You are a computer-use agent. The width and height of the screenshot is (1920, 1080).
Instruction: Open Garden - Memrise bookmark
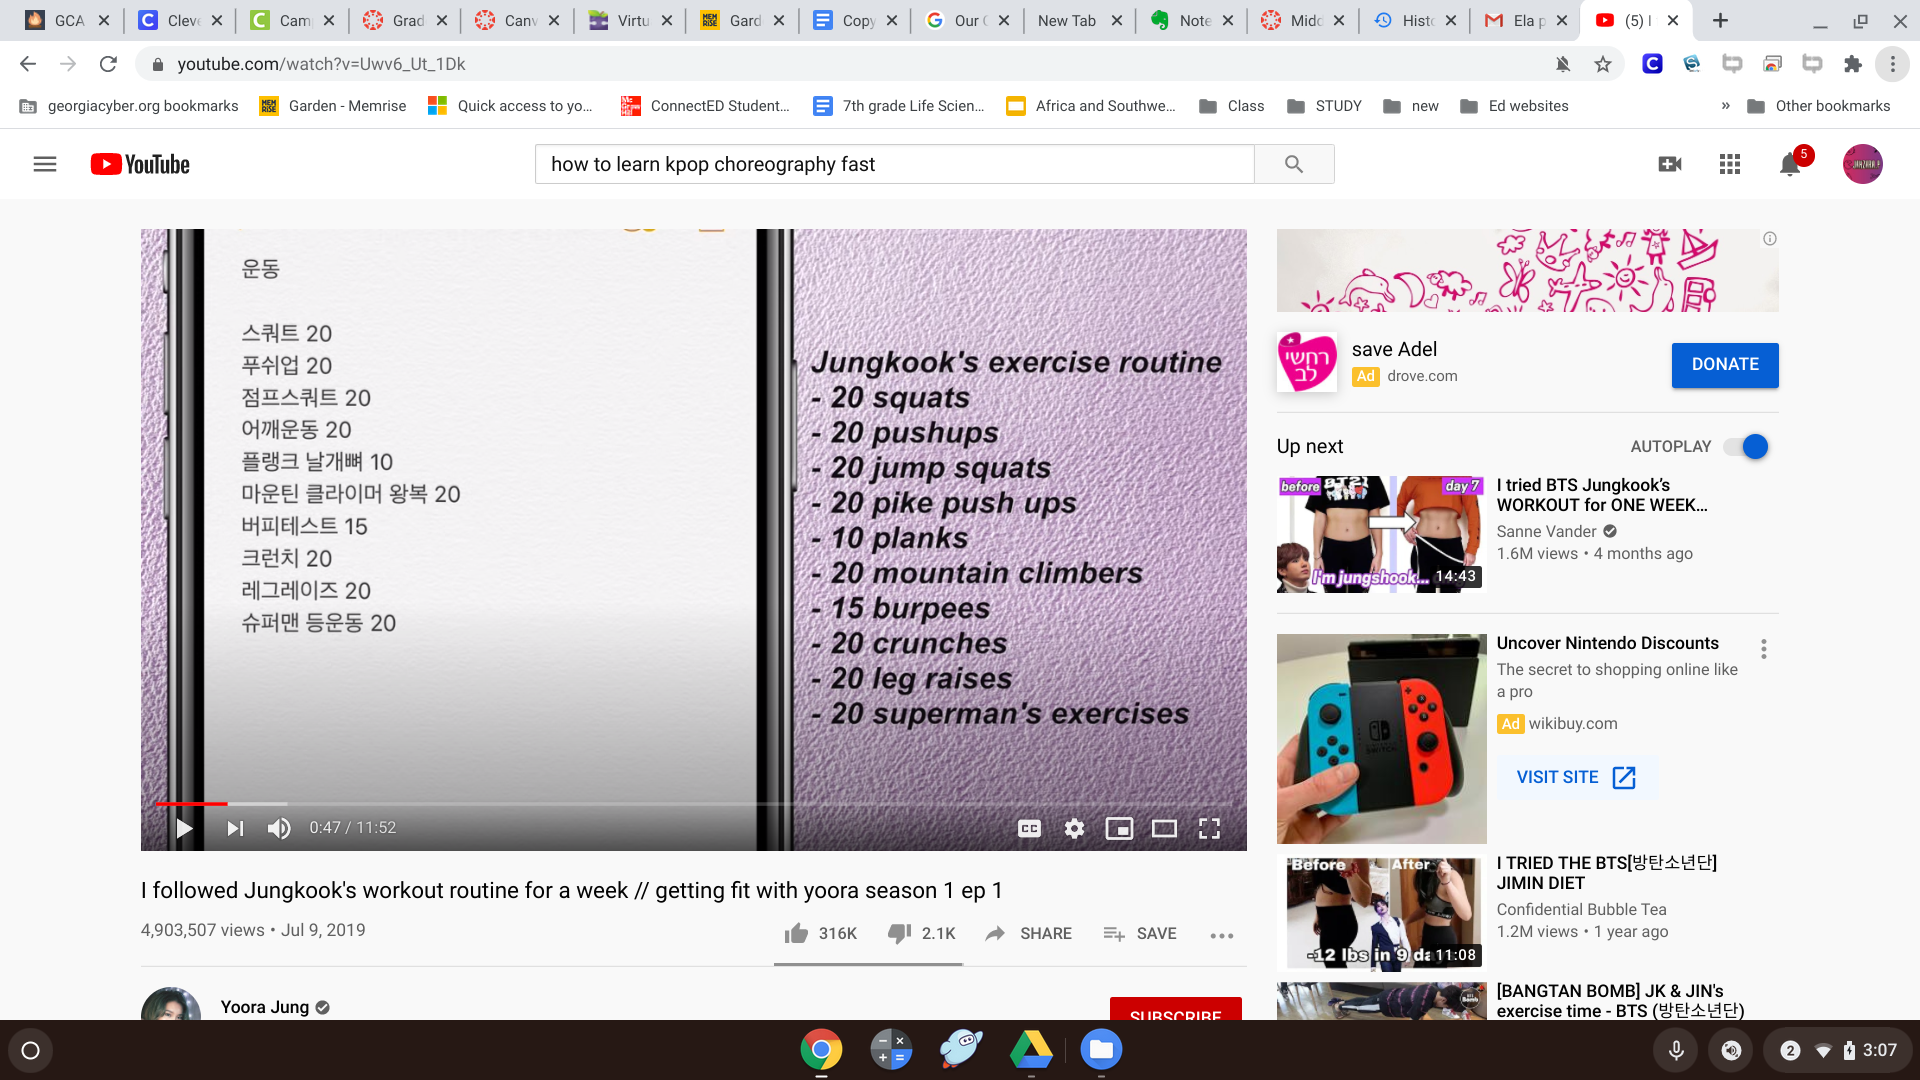(x=333, y=106)
